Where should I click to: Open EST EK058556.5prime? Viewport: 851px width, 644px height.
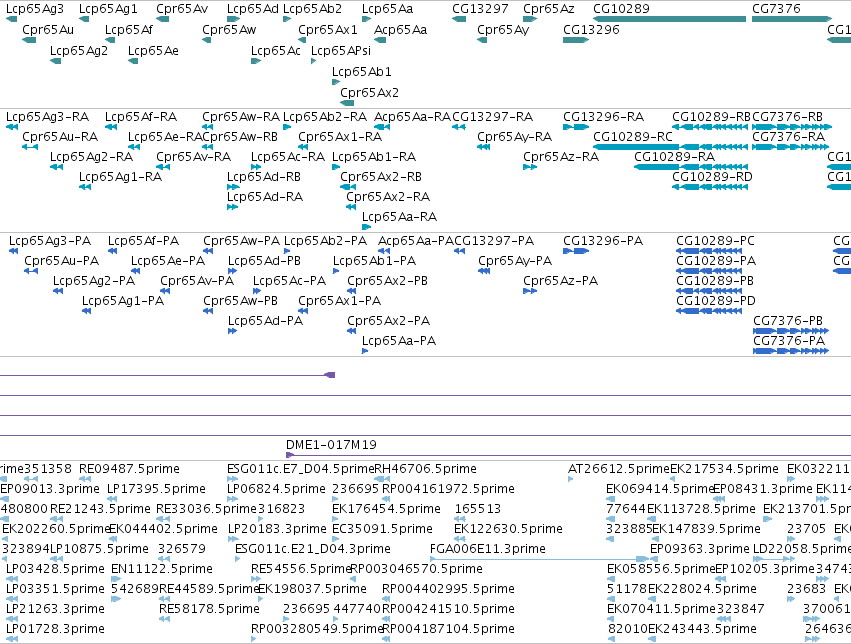point(662,569)
